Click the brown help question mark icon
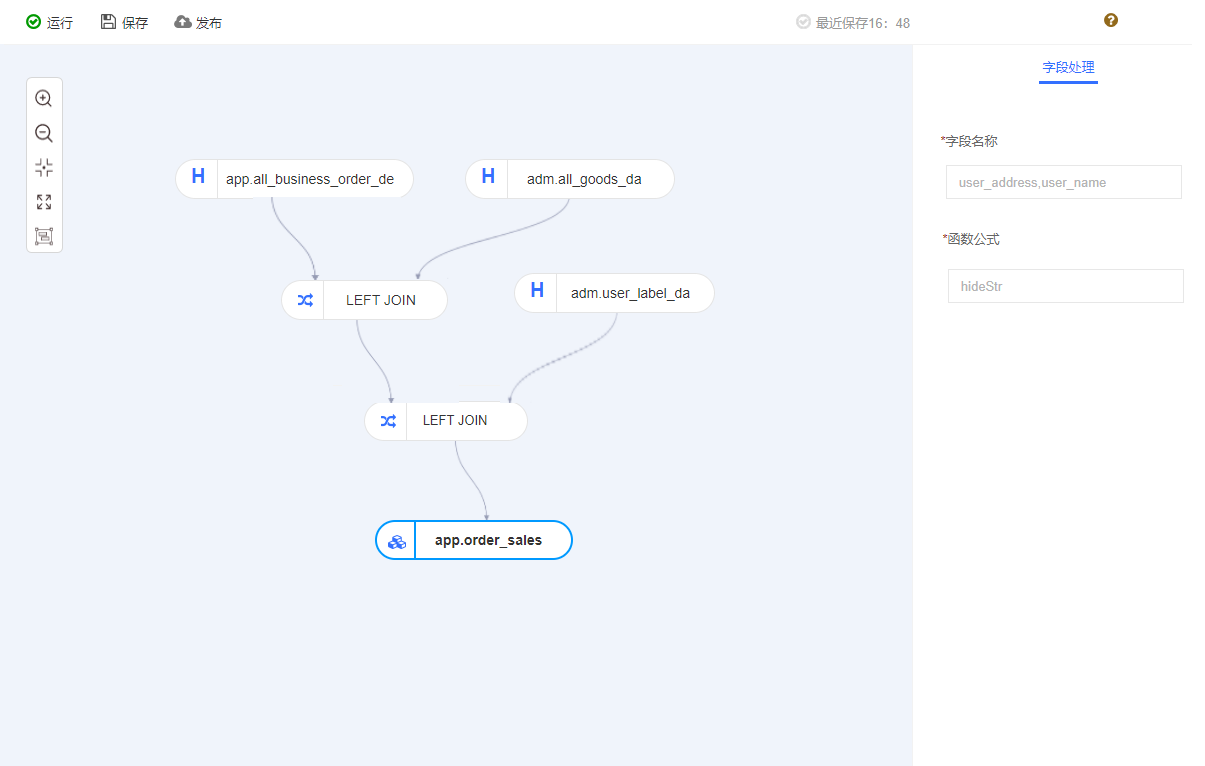Image resolution: width=1205 pixels, height=766 pixels. click(1111, 20)
